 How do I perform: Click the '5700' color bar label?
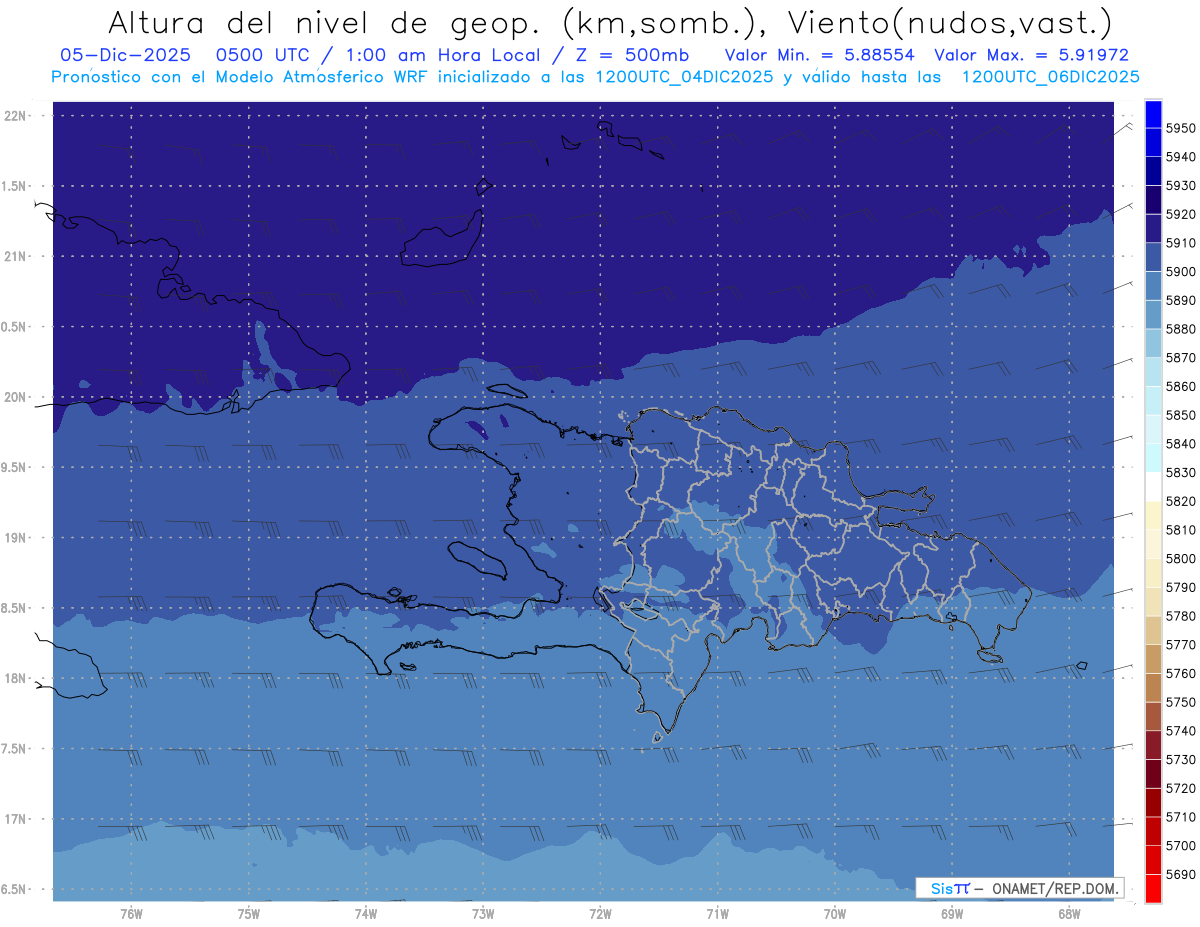tap(1181, 845)
